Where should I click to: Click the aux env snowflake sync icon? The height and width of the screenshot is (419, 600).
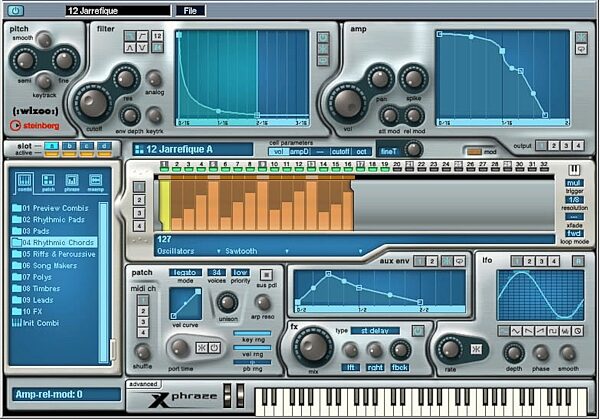[x=447, y=261]
